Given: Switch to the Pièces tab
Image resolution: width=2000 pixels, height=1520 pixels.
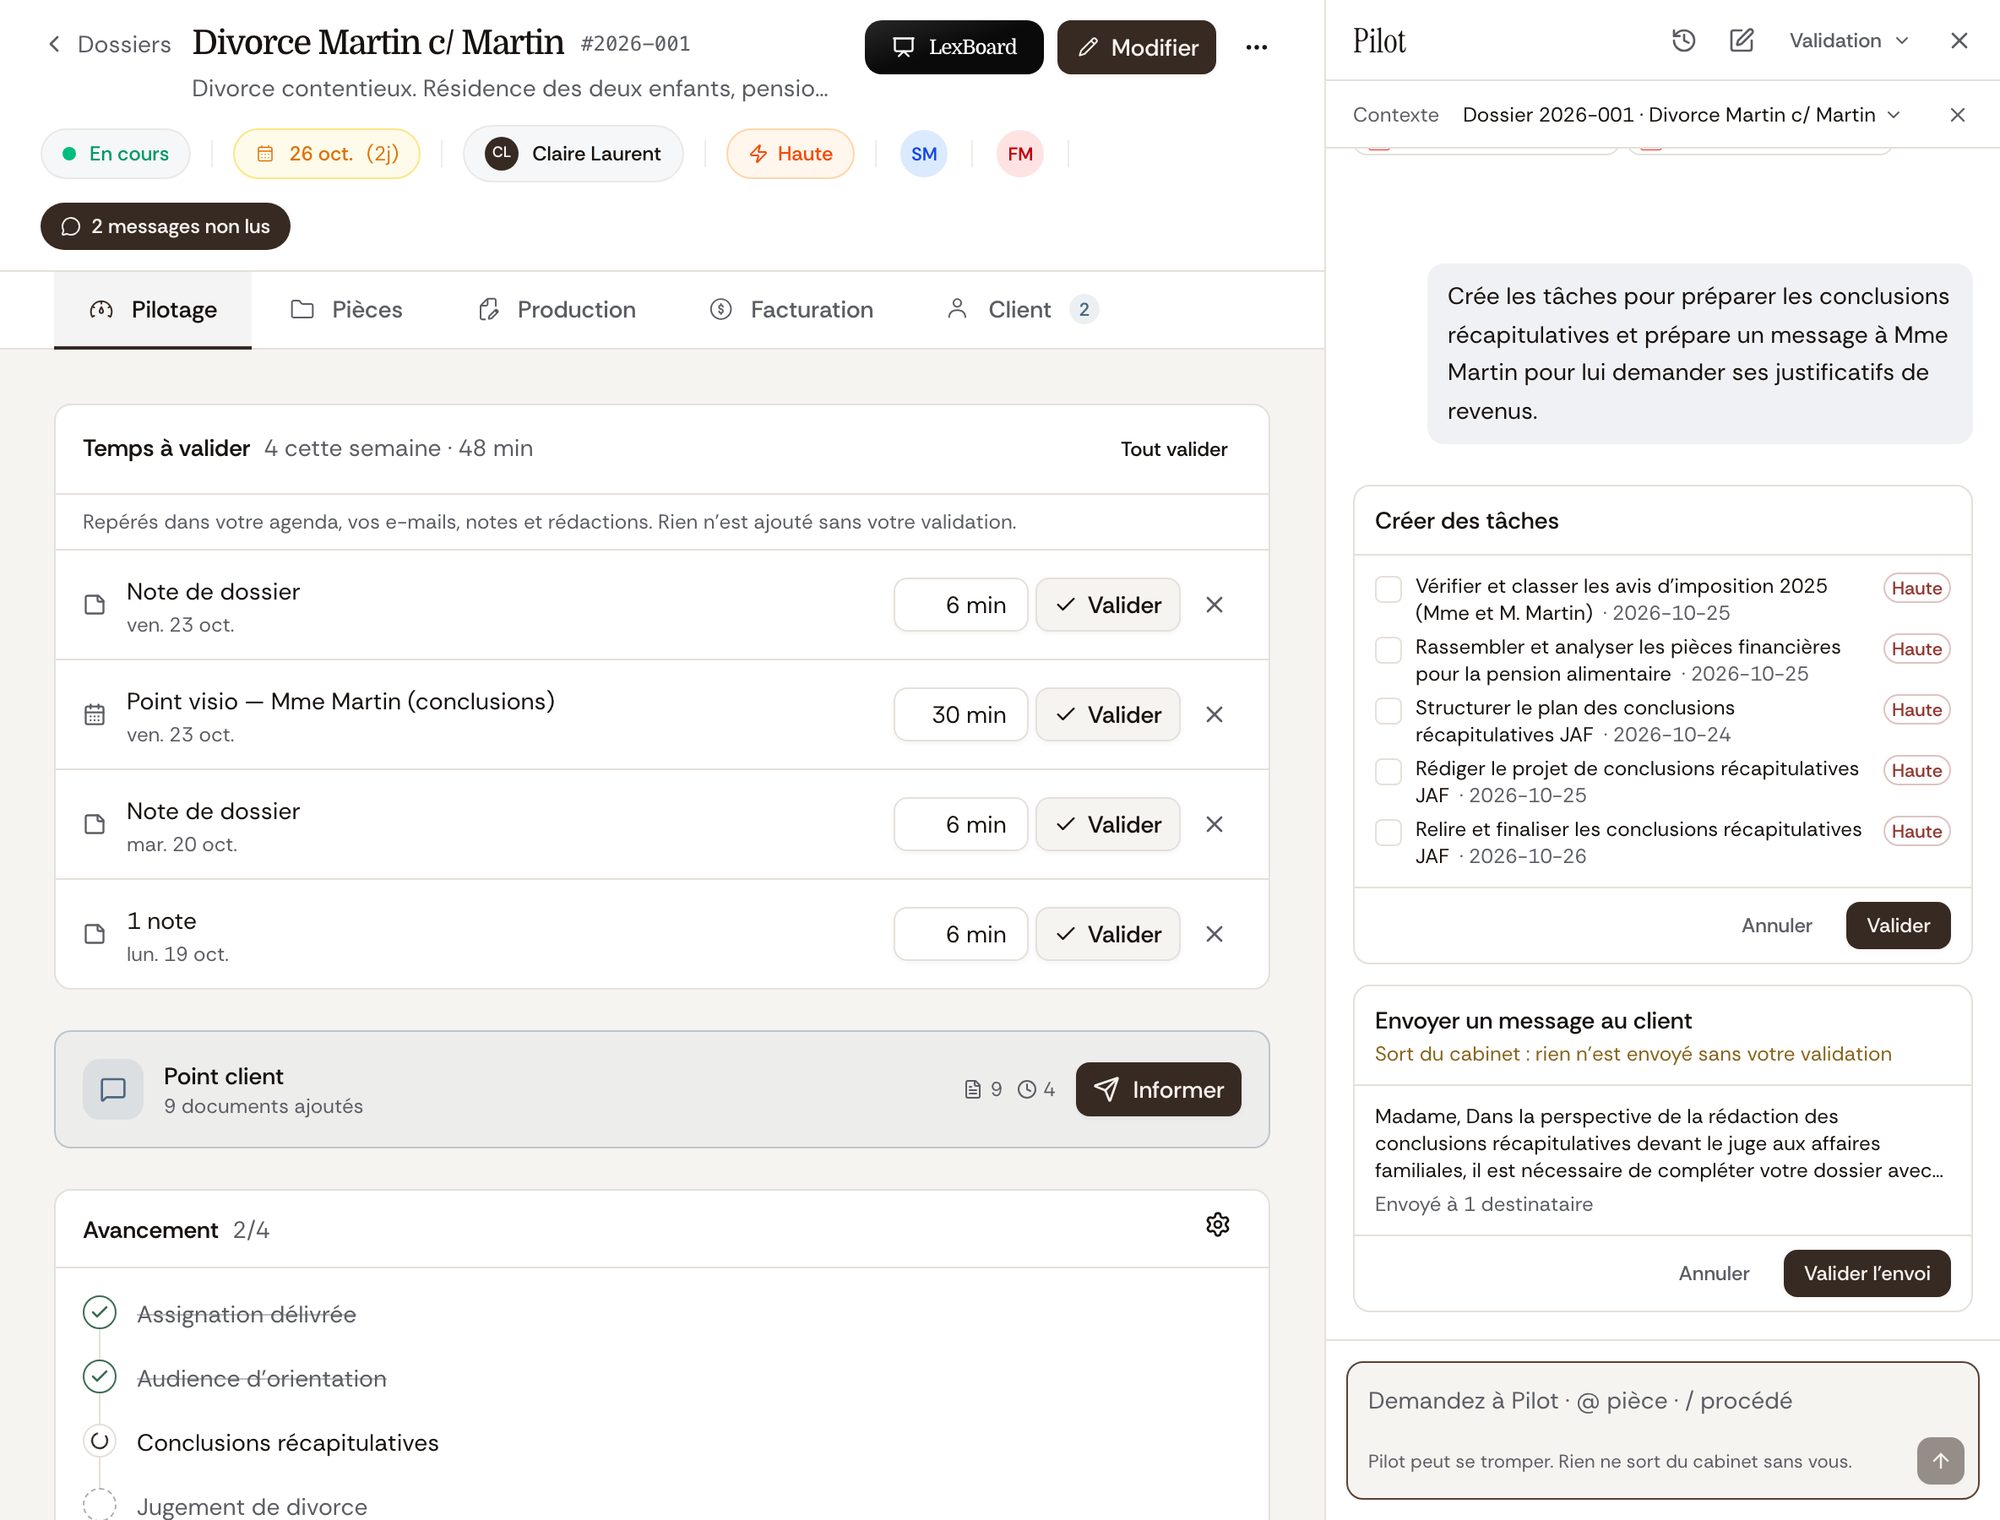Looking at the screenshot, I should tap(346, 310).
